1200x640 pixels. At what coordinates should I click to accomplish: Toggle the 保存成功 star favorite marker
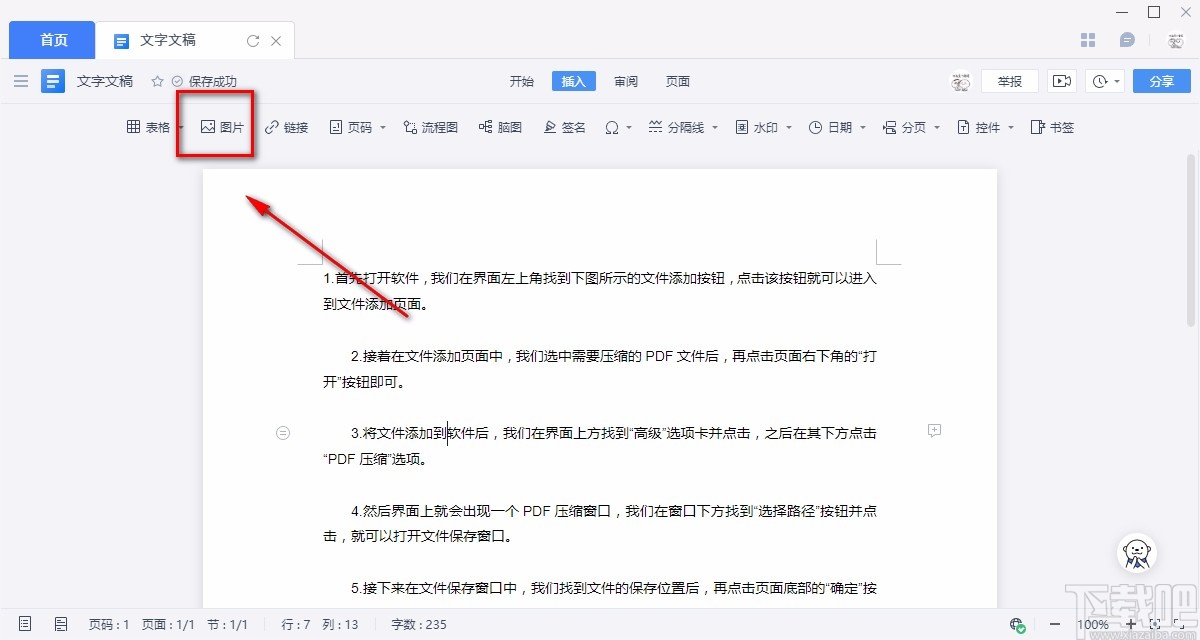[x=157, y=81]
